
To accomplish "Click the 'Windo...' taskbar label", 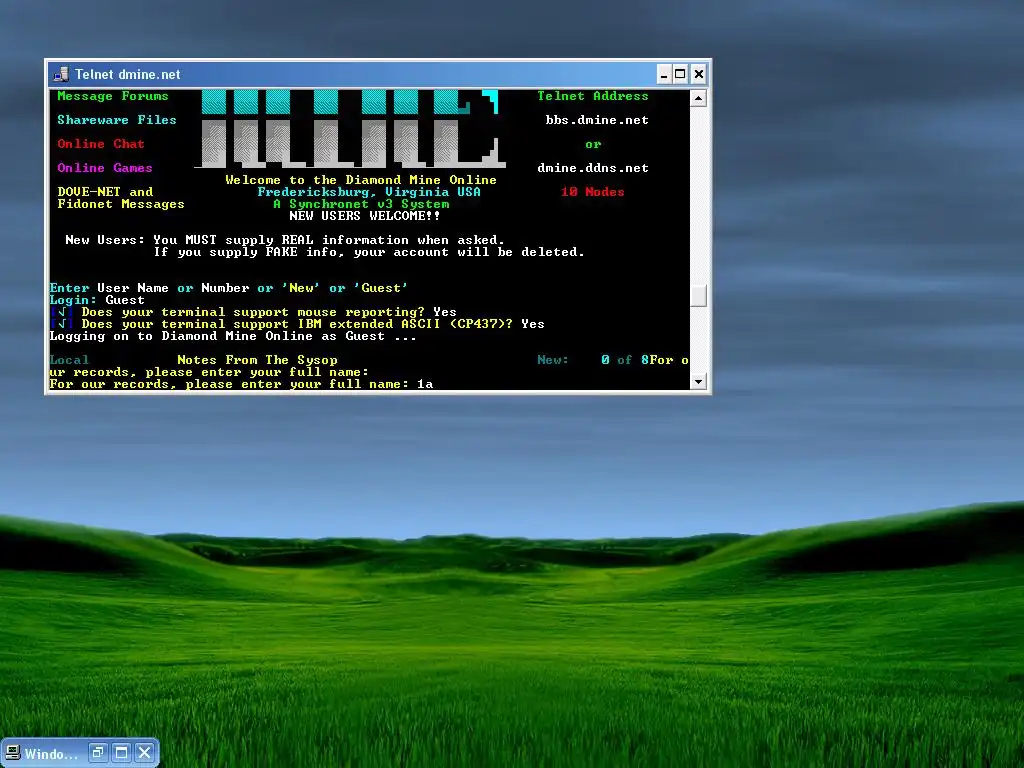I will (x=51, y=754).
